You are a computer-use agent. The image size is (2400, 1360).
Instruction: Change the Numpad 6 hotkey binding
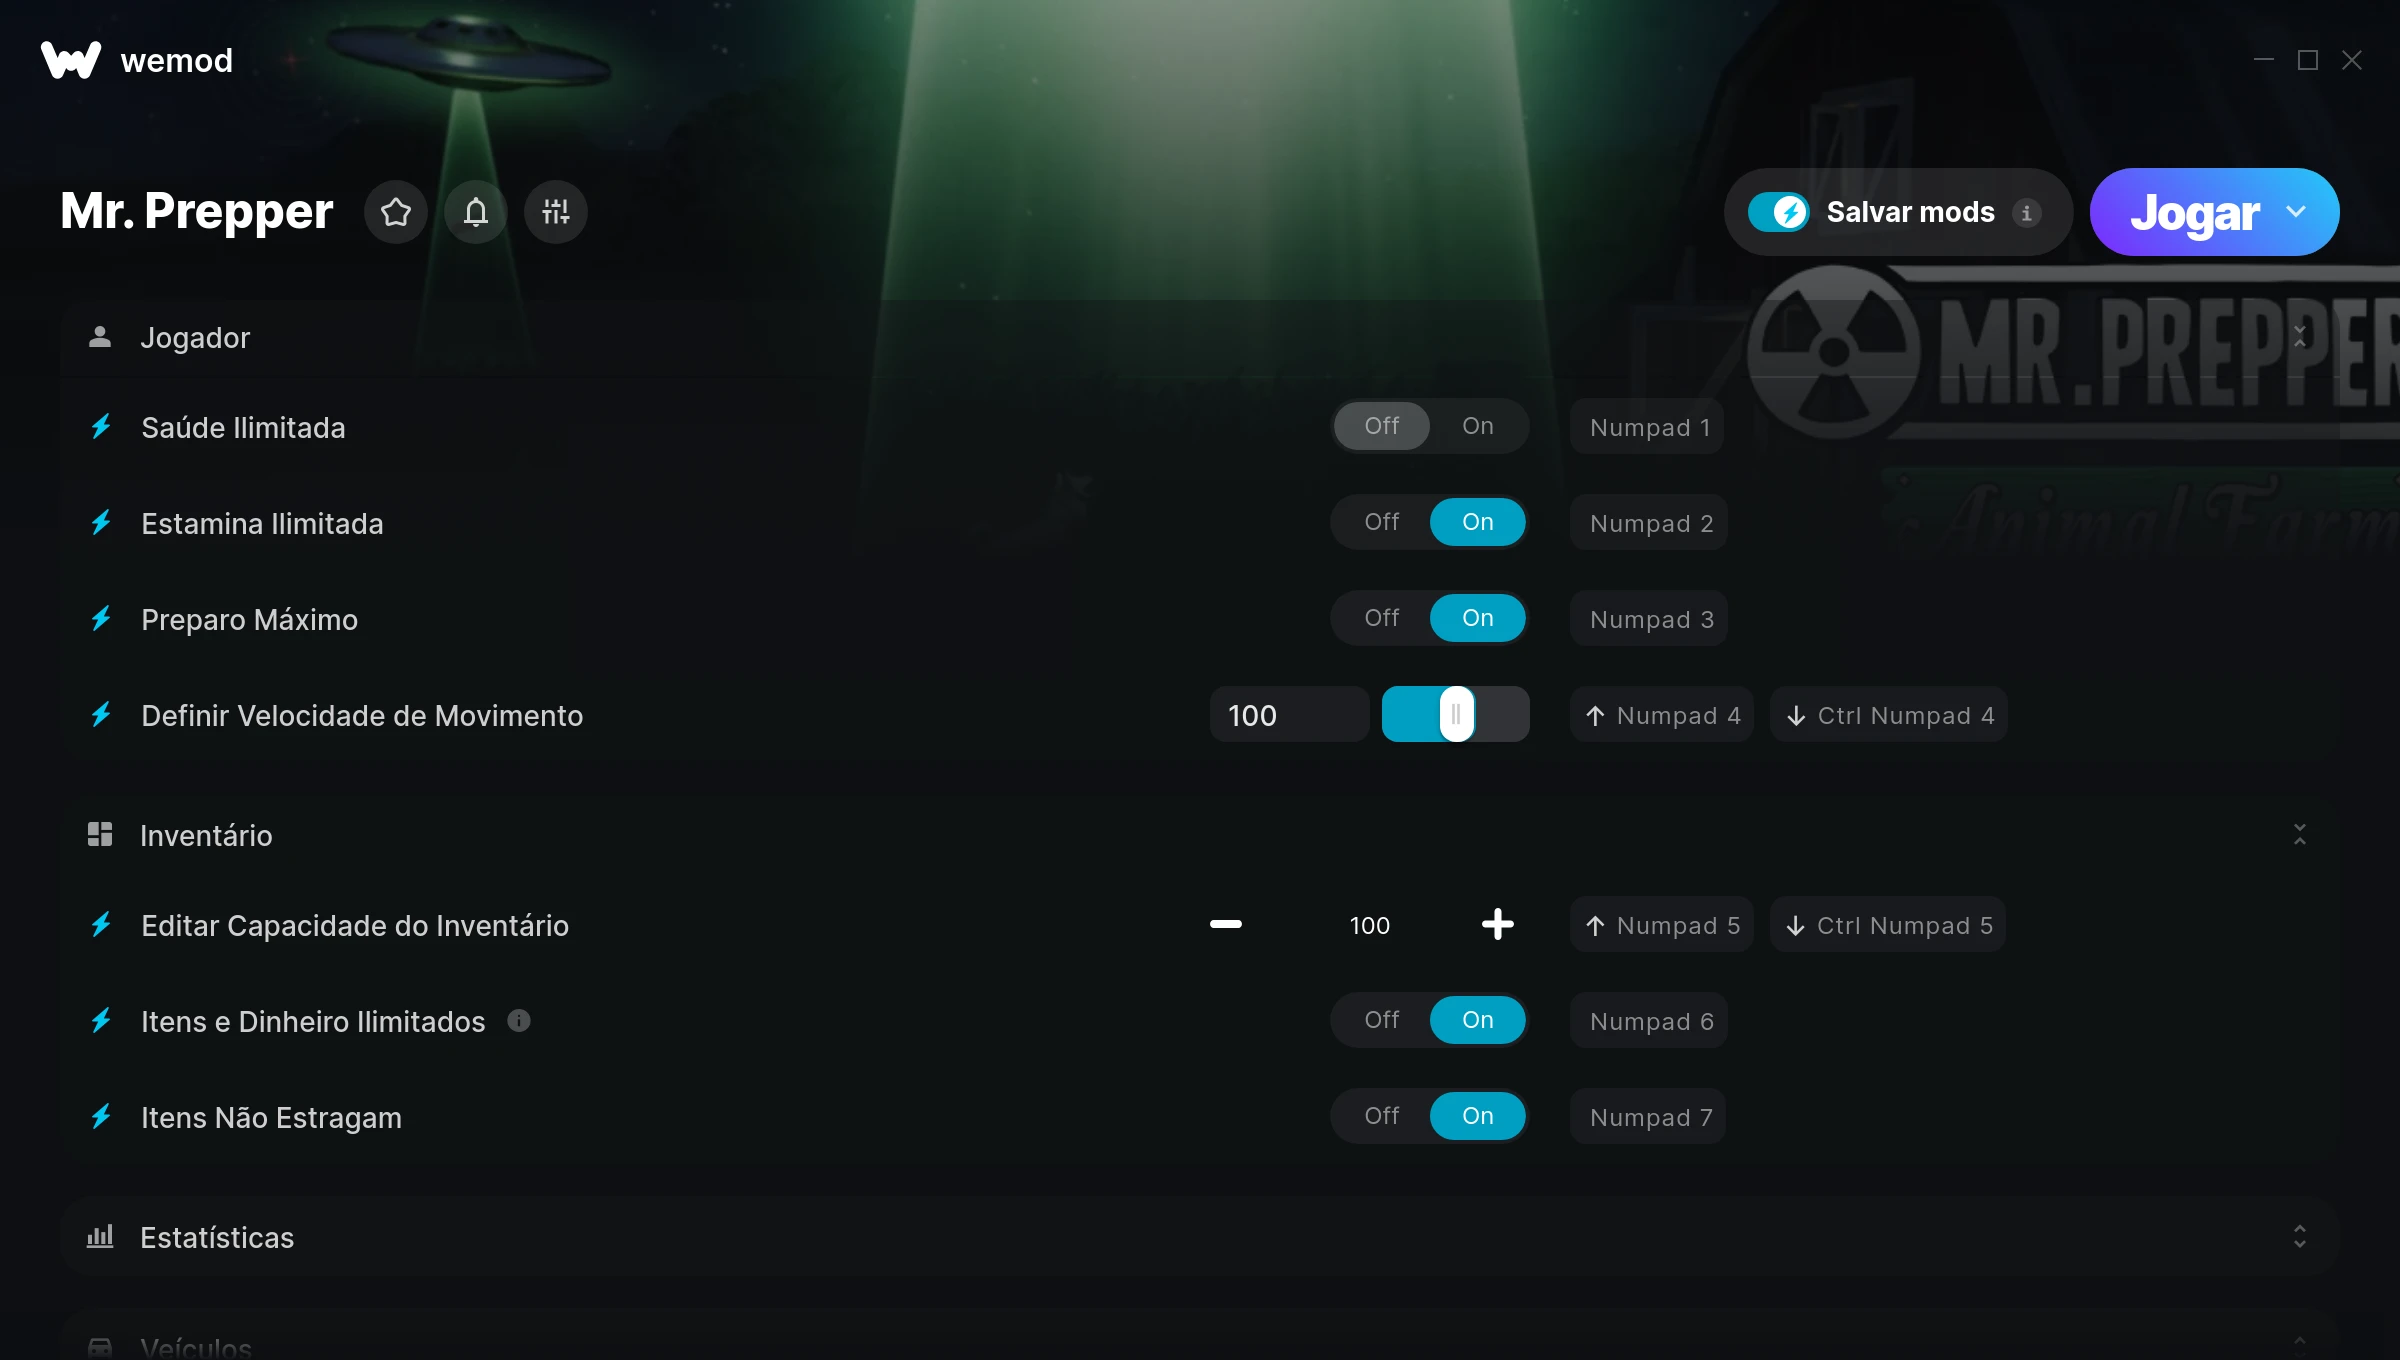coord(1650,1021)
